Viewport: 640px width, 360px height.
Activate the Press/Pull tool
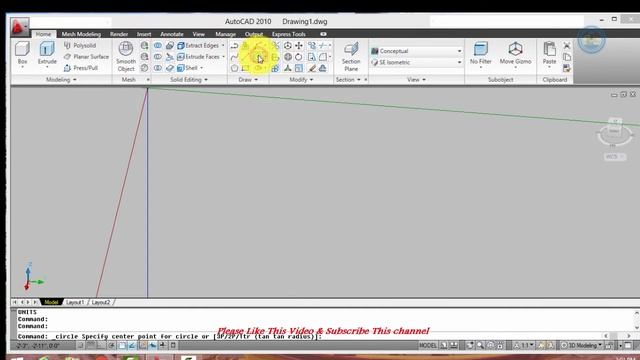point(81,68)
